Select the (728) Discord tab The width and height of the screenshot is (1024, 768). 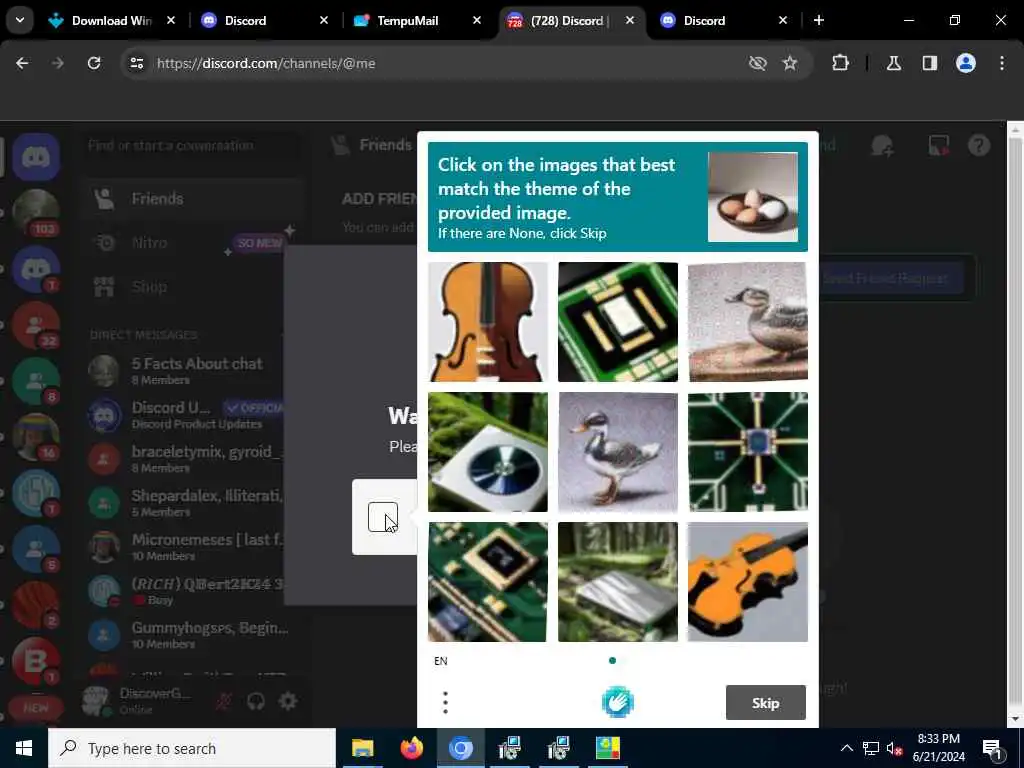point(569,20)
